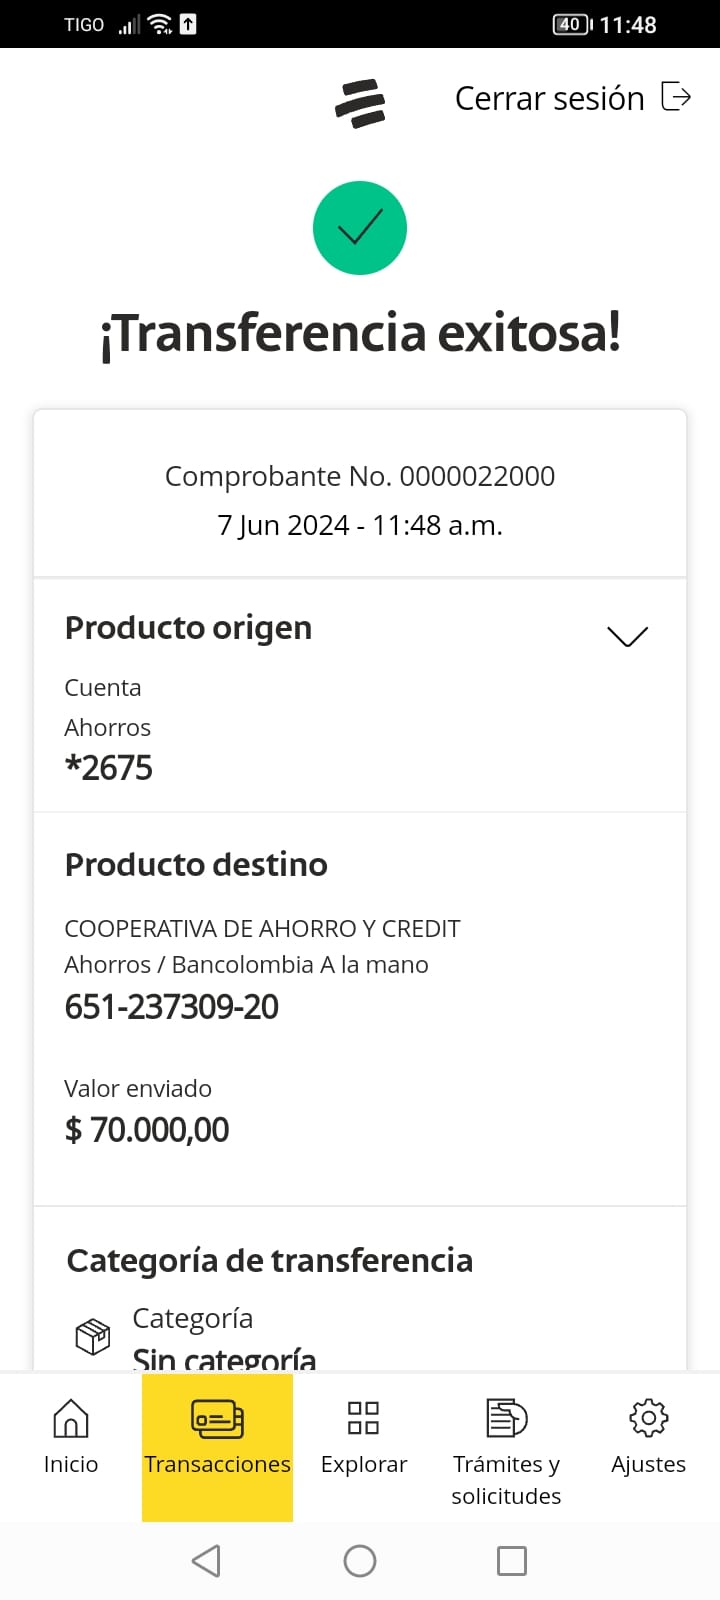
Task: Switch to the Explorar tab label
Action: click(364, 1464)
